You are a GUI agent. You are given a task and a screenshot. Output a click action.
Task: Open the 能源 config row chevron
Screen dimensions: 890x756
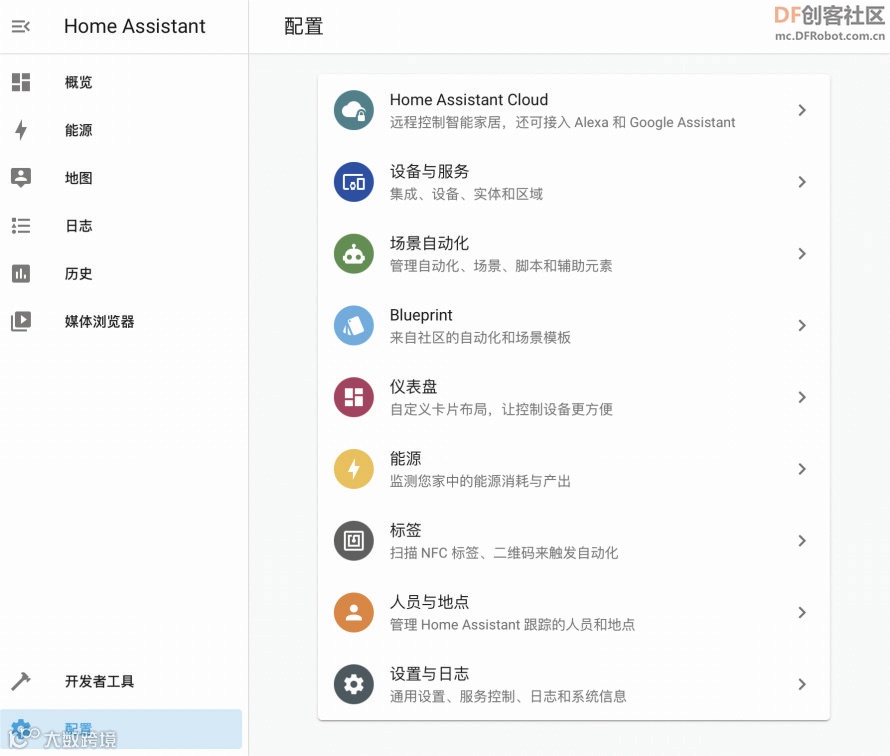[801, 469]
